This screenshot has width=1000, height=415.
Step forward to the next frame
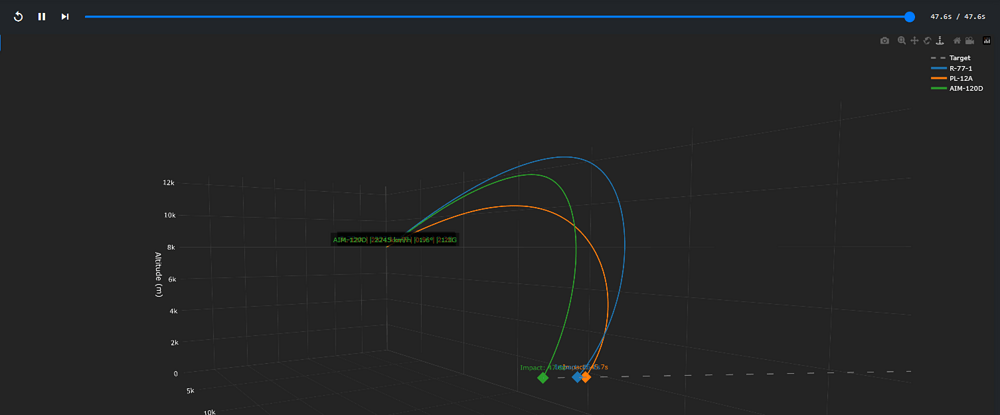64,17
